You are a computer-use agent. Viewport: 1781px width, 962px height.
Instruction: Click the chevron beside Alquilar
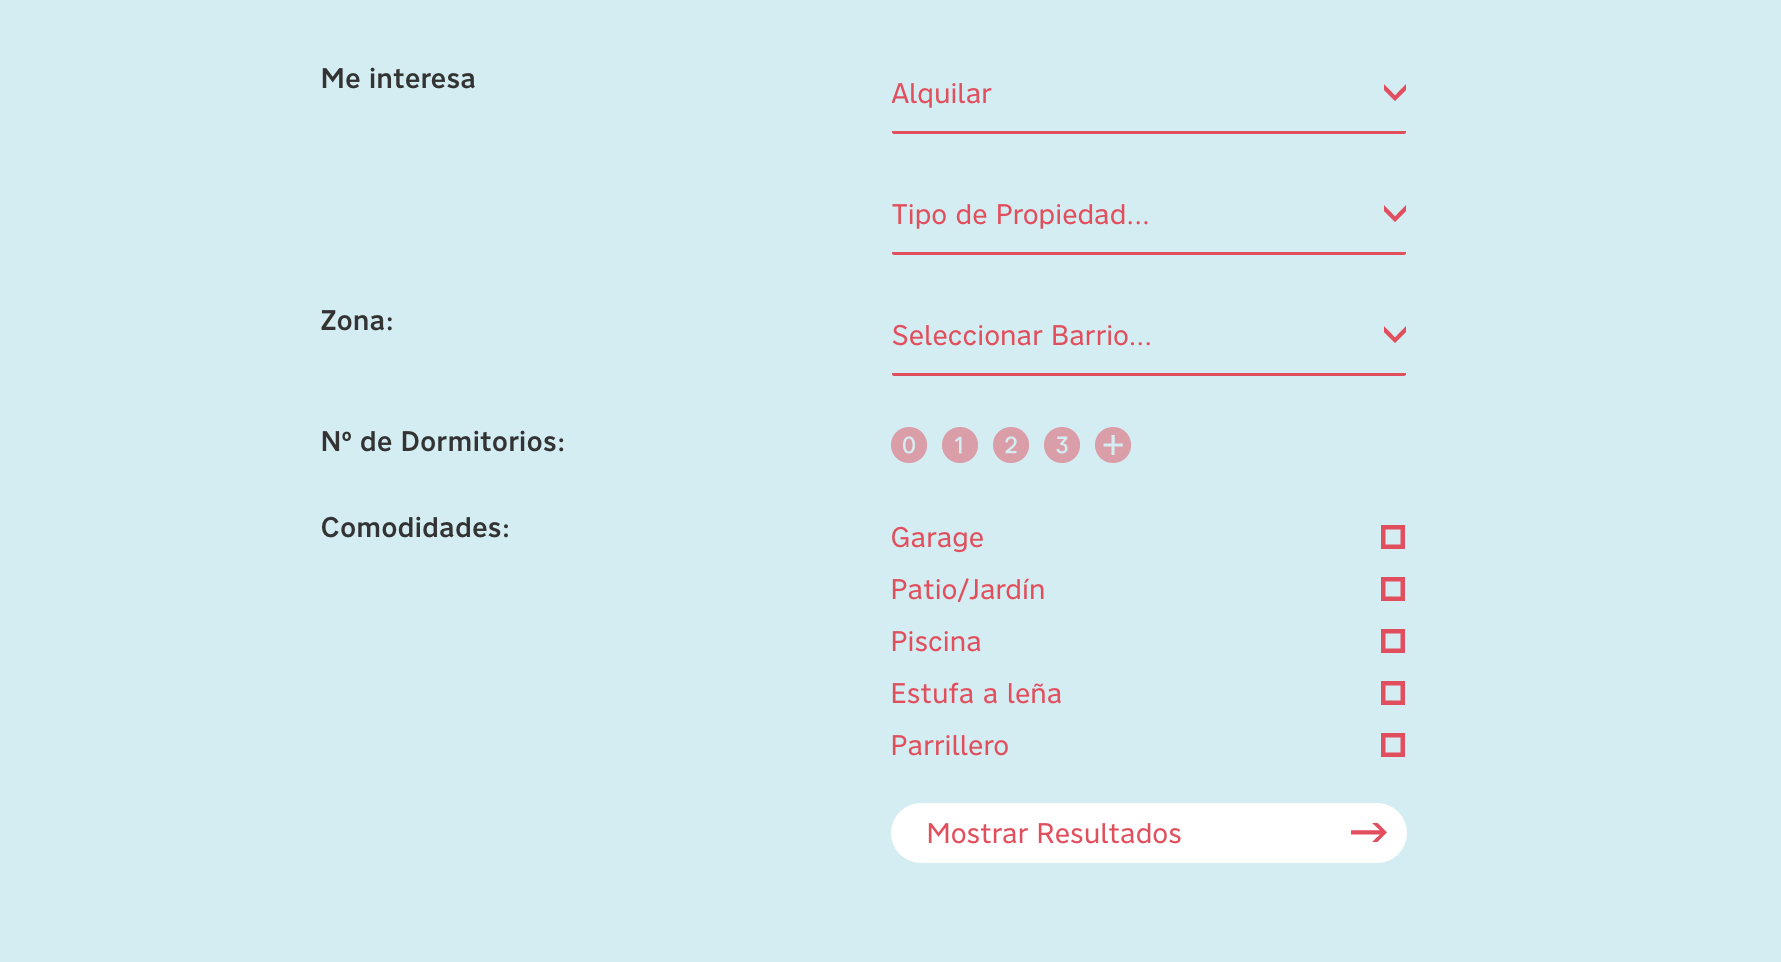(x=1394, y=93)
